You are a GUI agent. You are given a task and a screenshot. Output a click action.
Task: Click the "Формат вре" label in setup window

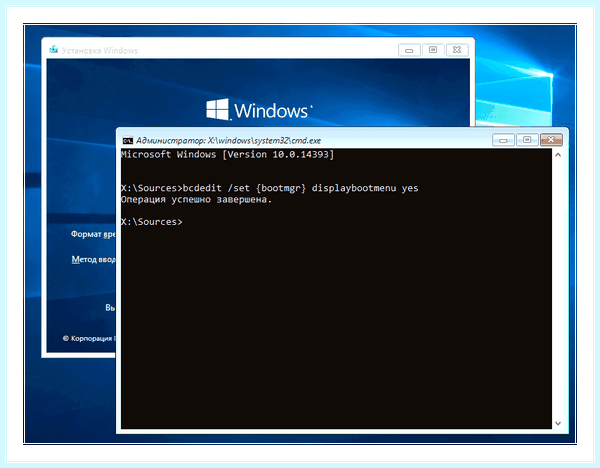pos(93,234)
